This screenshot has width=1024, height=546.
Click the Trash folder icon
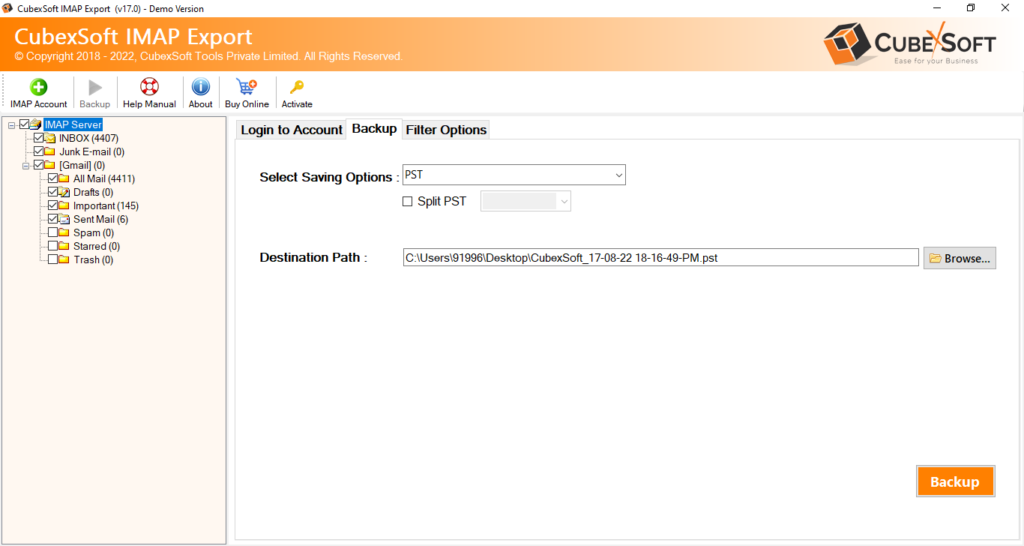[64, 259]
